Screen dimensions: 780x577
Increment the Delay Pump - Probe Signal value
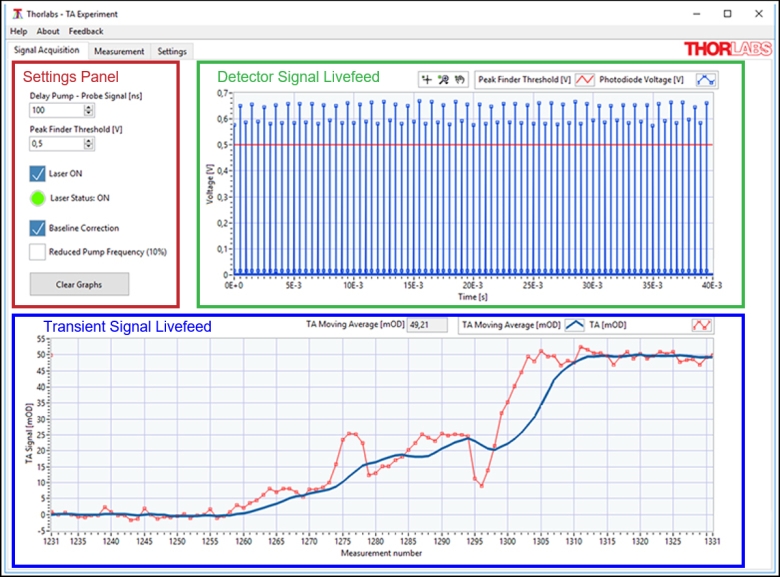[x=89, y=107]
